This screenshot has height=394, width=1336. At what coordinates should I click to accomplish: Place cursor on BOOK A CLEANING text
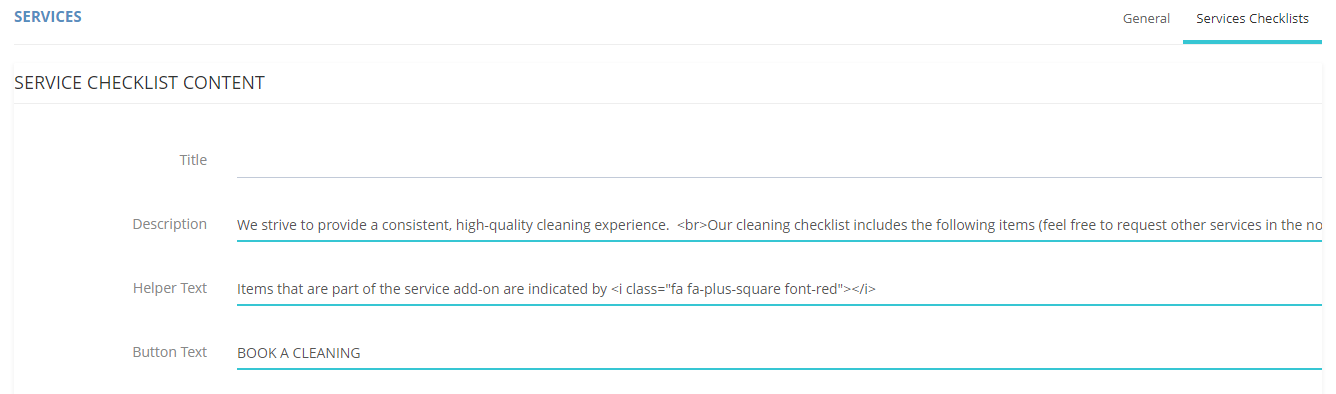coord(298,353)
